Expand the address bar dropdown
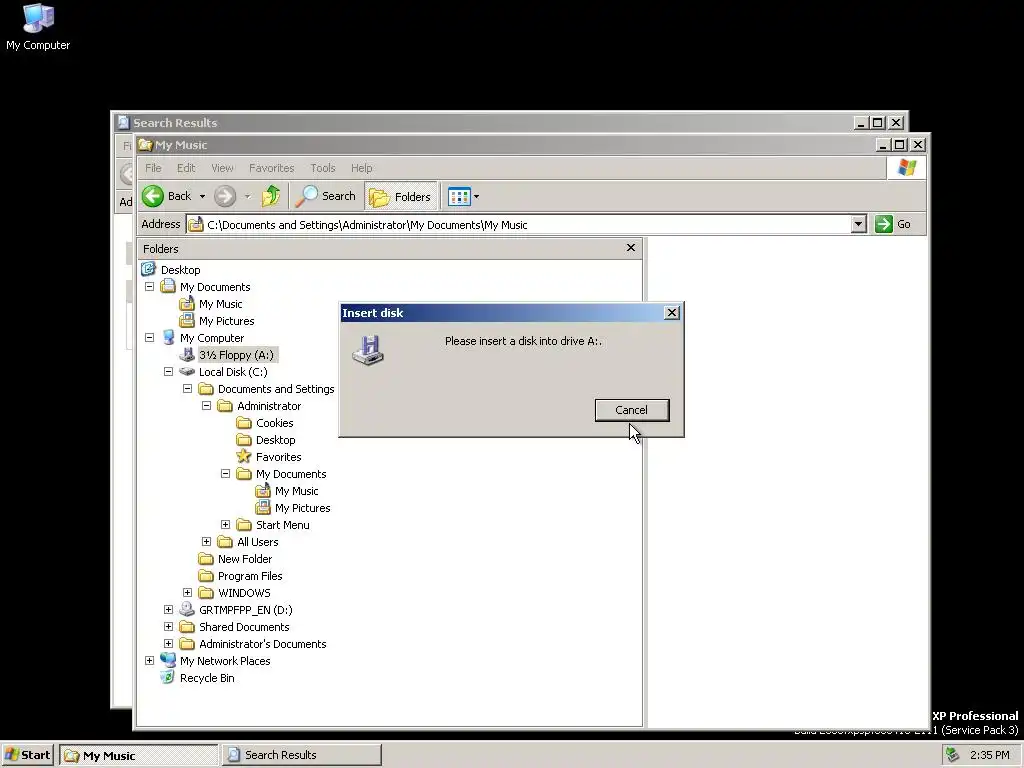This screenshot has width=1024, height=768. (x=859, y=225)
